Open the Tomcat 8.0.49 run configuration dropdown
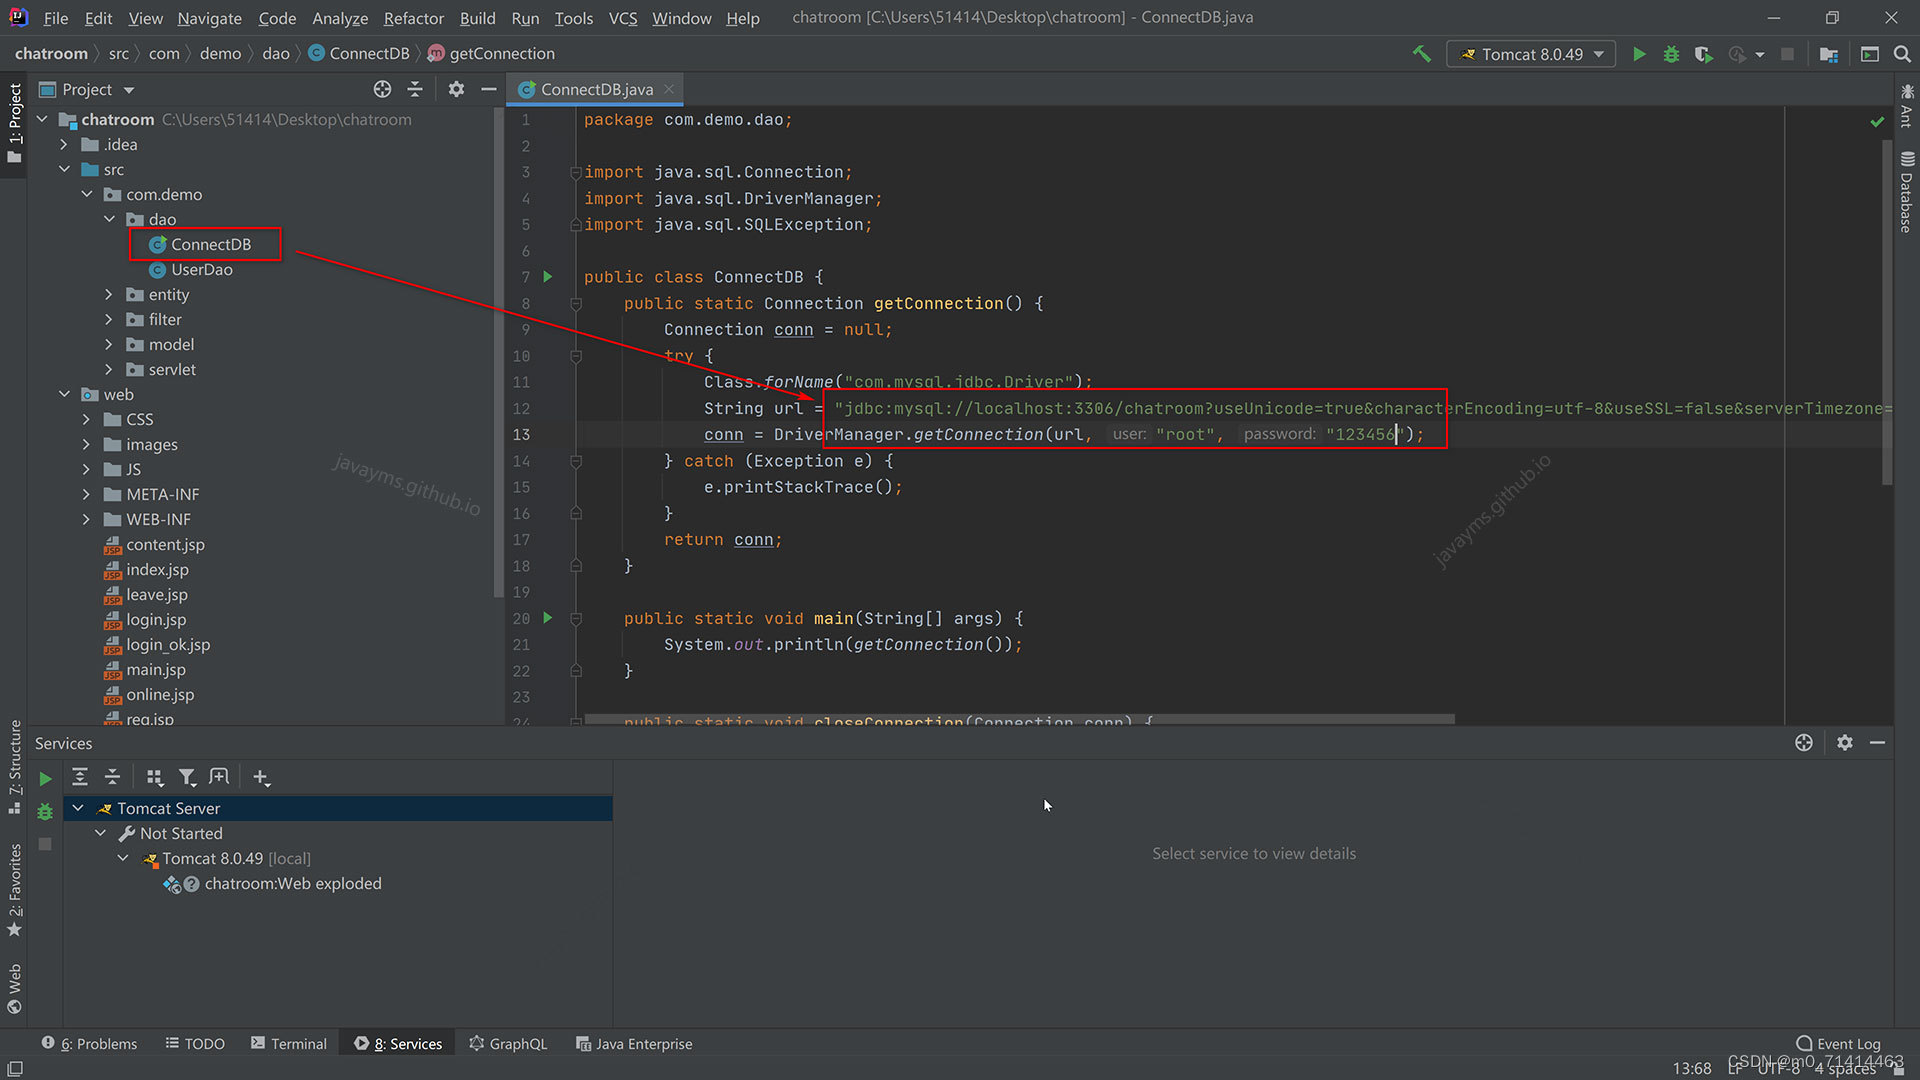The width and height of the screenshot is (1920, 1080). tap(1531, 54)
